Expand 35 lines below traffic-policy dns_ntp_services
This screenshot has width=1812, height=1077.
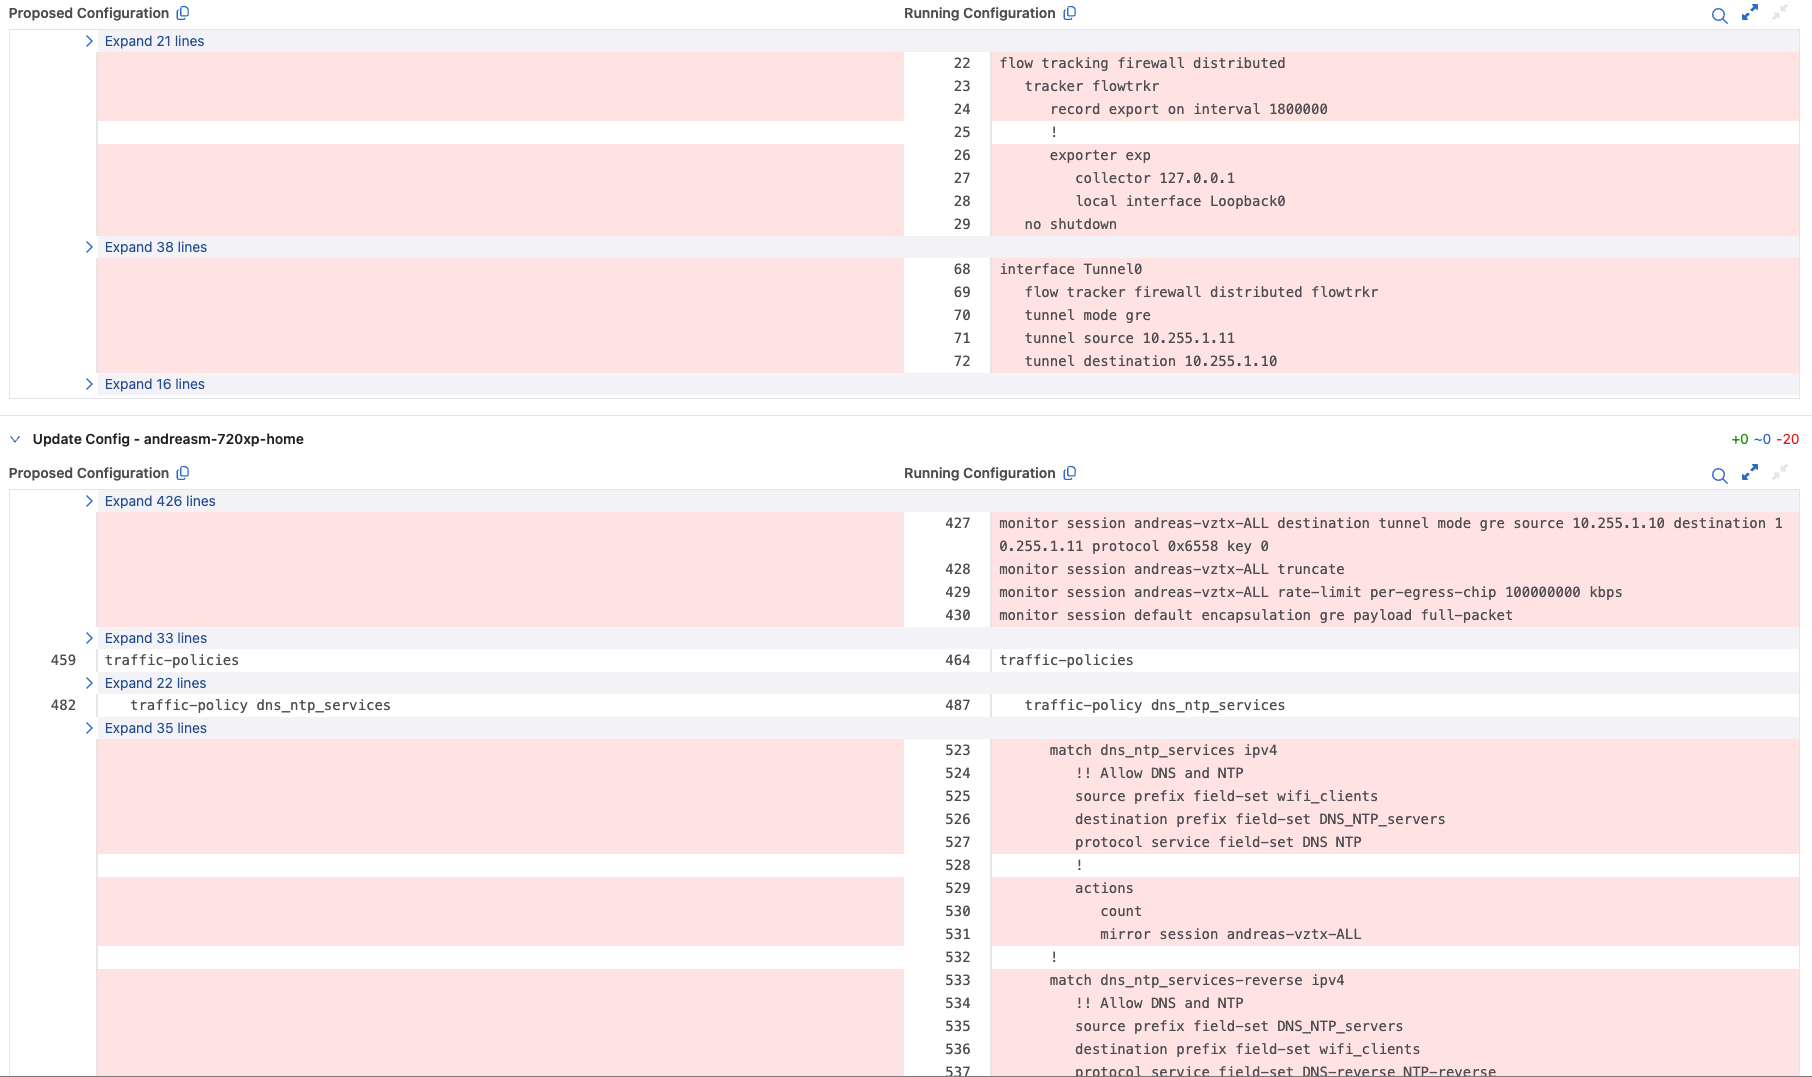(155, 728)
